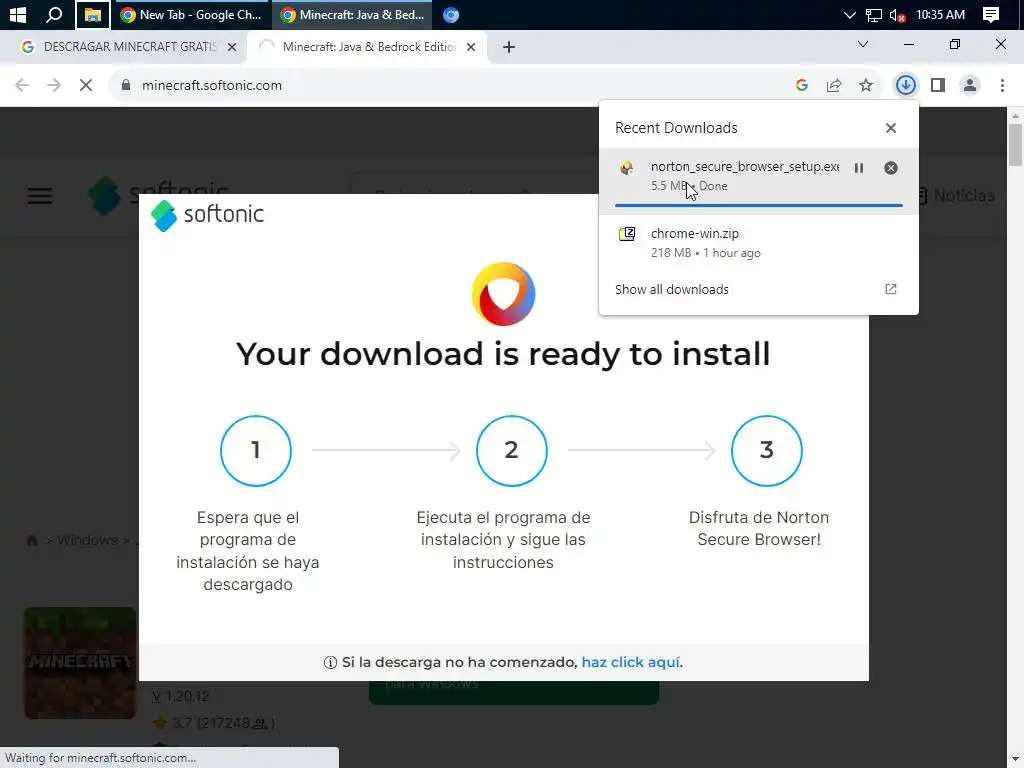Open chrome-win.zip download entry
The width and height of the screenshot is (1024, 768).
pyautogui.click(x=759, y=243)
